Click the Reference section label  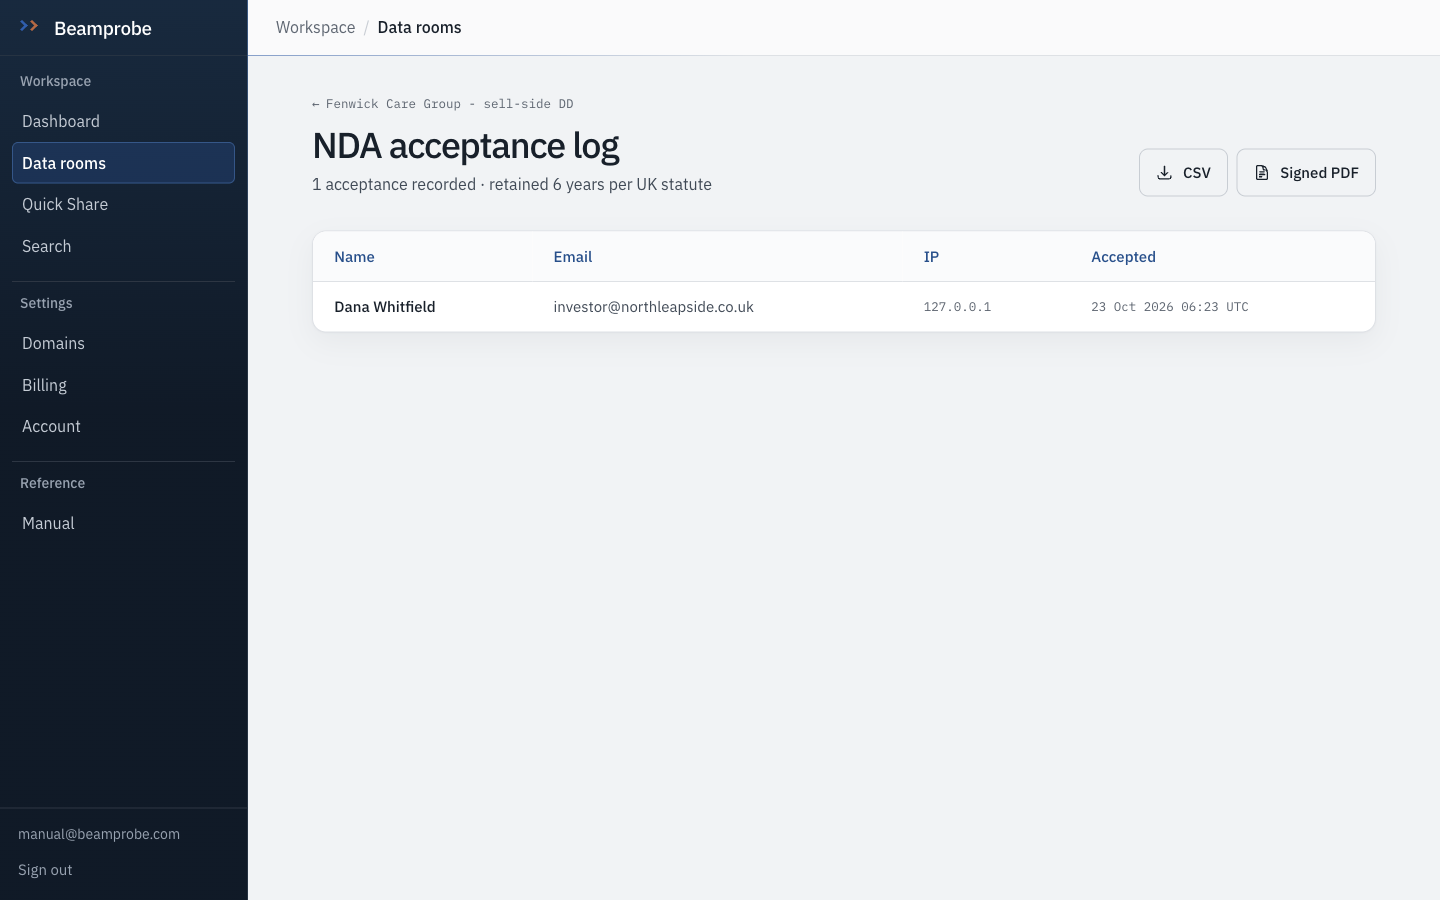[52, 483]
